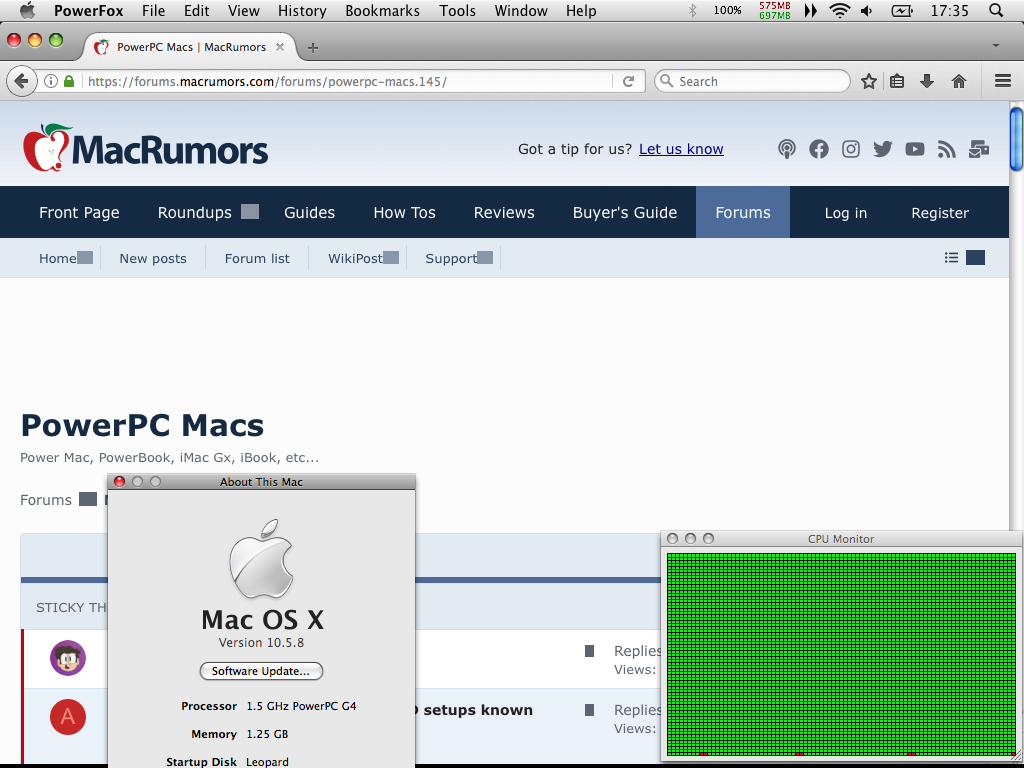Reload the page with the refresh icon
The image size is (1024, 768).
[x=628, y=82]
